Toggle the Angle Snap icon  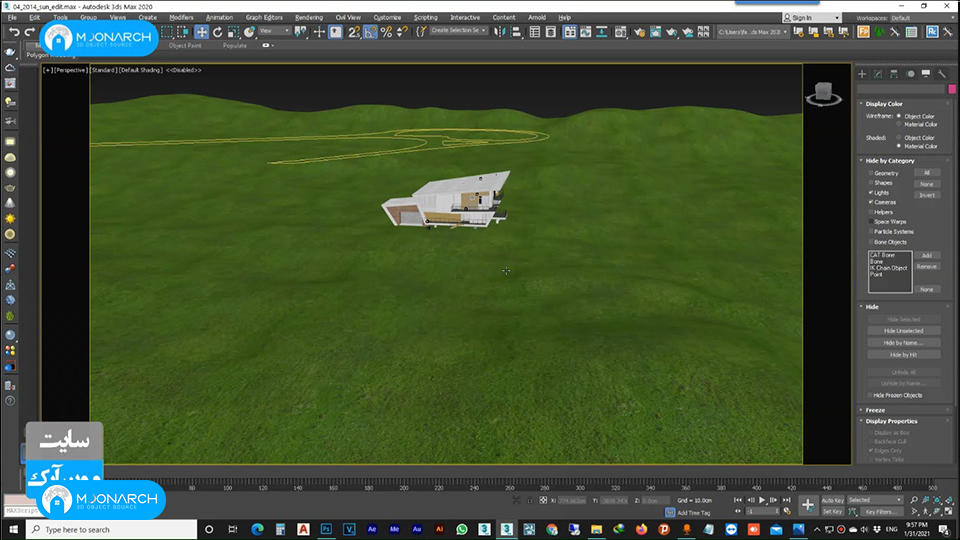point(370,32)
